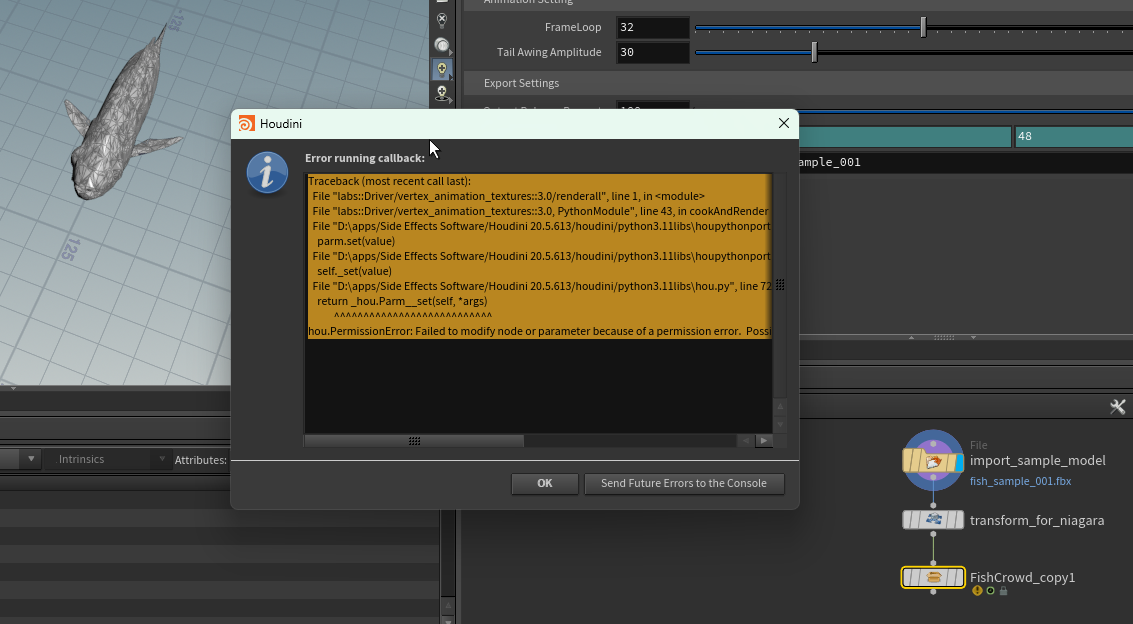Click the fish_sample_001.fbx file label
This screenshot has width=1133, height=624.
(x=1020, y=481)
